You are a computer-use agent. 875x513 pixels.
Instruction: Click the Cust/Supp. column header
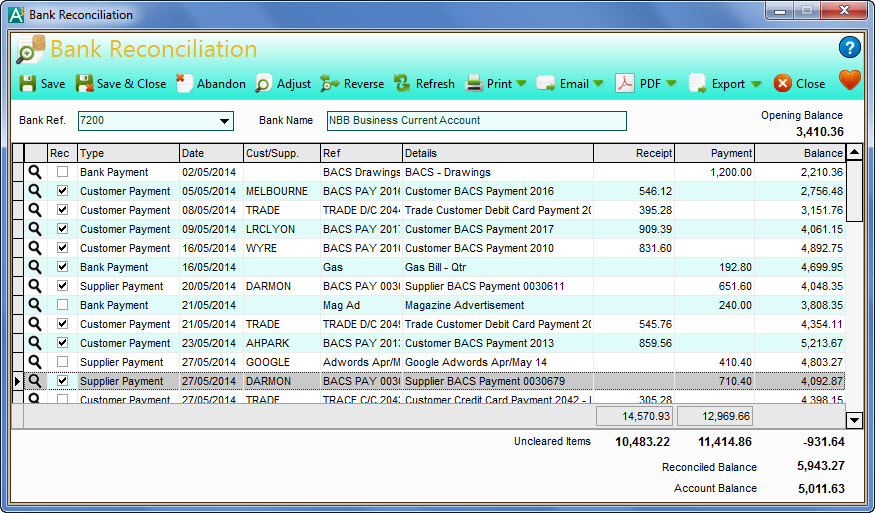pyautogui.click(x=281, y=153)
